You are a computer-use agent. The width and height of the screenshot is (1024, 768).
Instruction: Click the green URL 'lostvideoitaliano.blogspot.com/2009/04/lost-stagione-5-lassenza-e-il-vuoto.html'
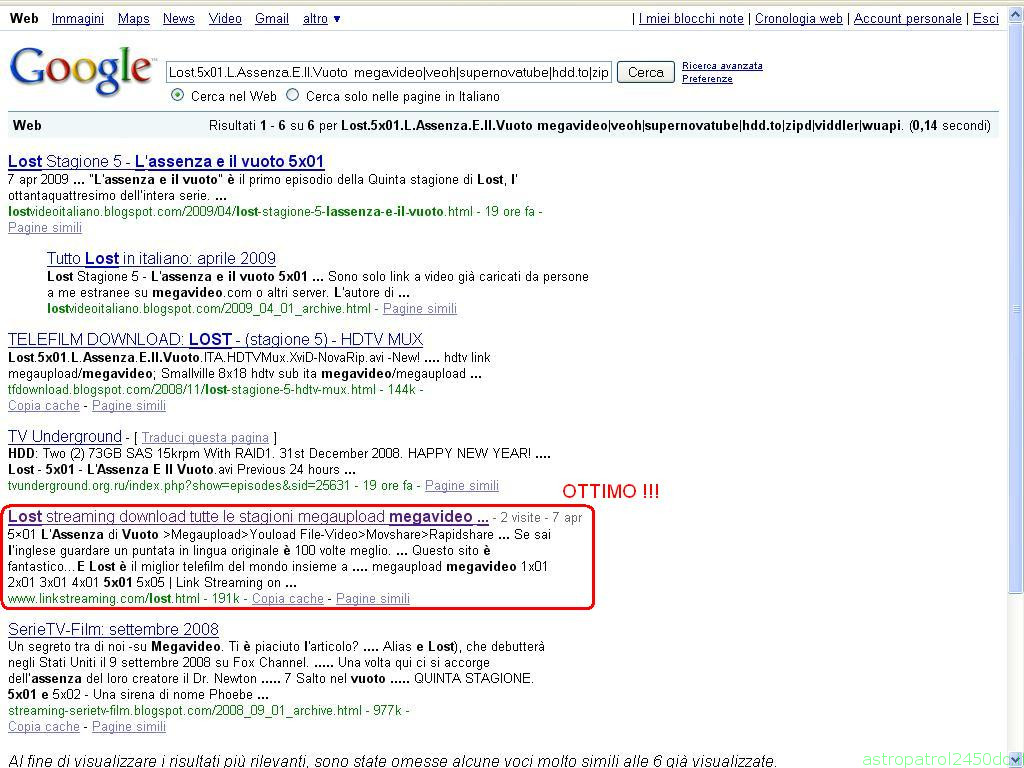pos(240,212)
